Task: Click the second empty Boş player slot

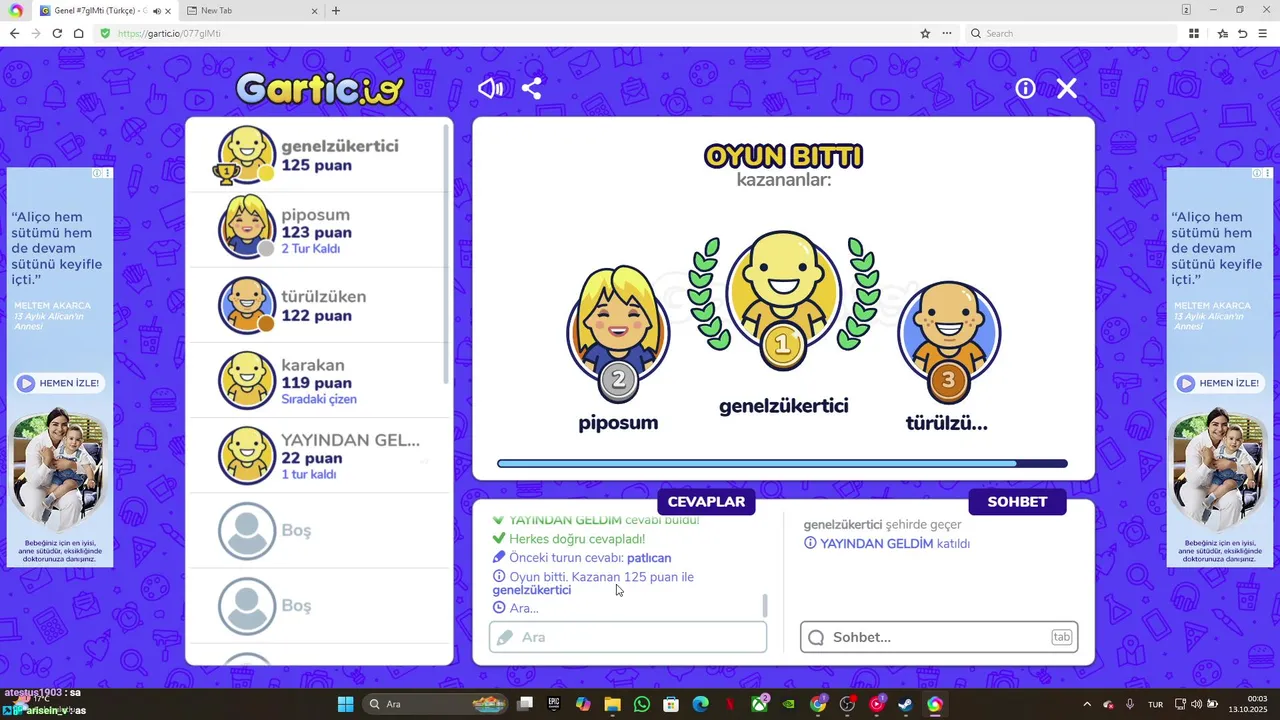Action: [320, 606]
